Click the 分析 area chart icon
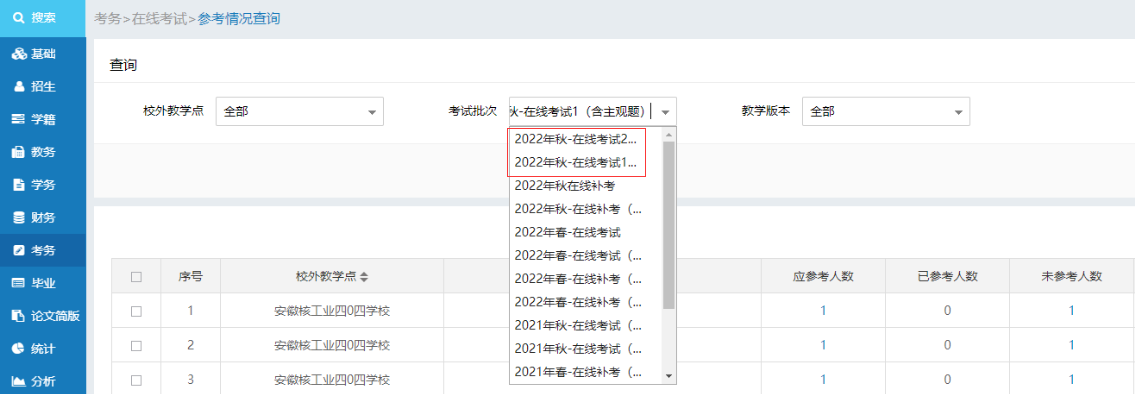The image size is (1135, 394). tap(19, 381)
